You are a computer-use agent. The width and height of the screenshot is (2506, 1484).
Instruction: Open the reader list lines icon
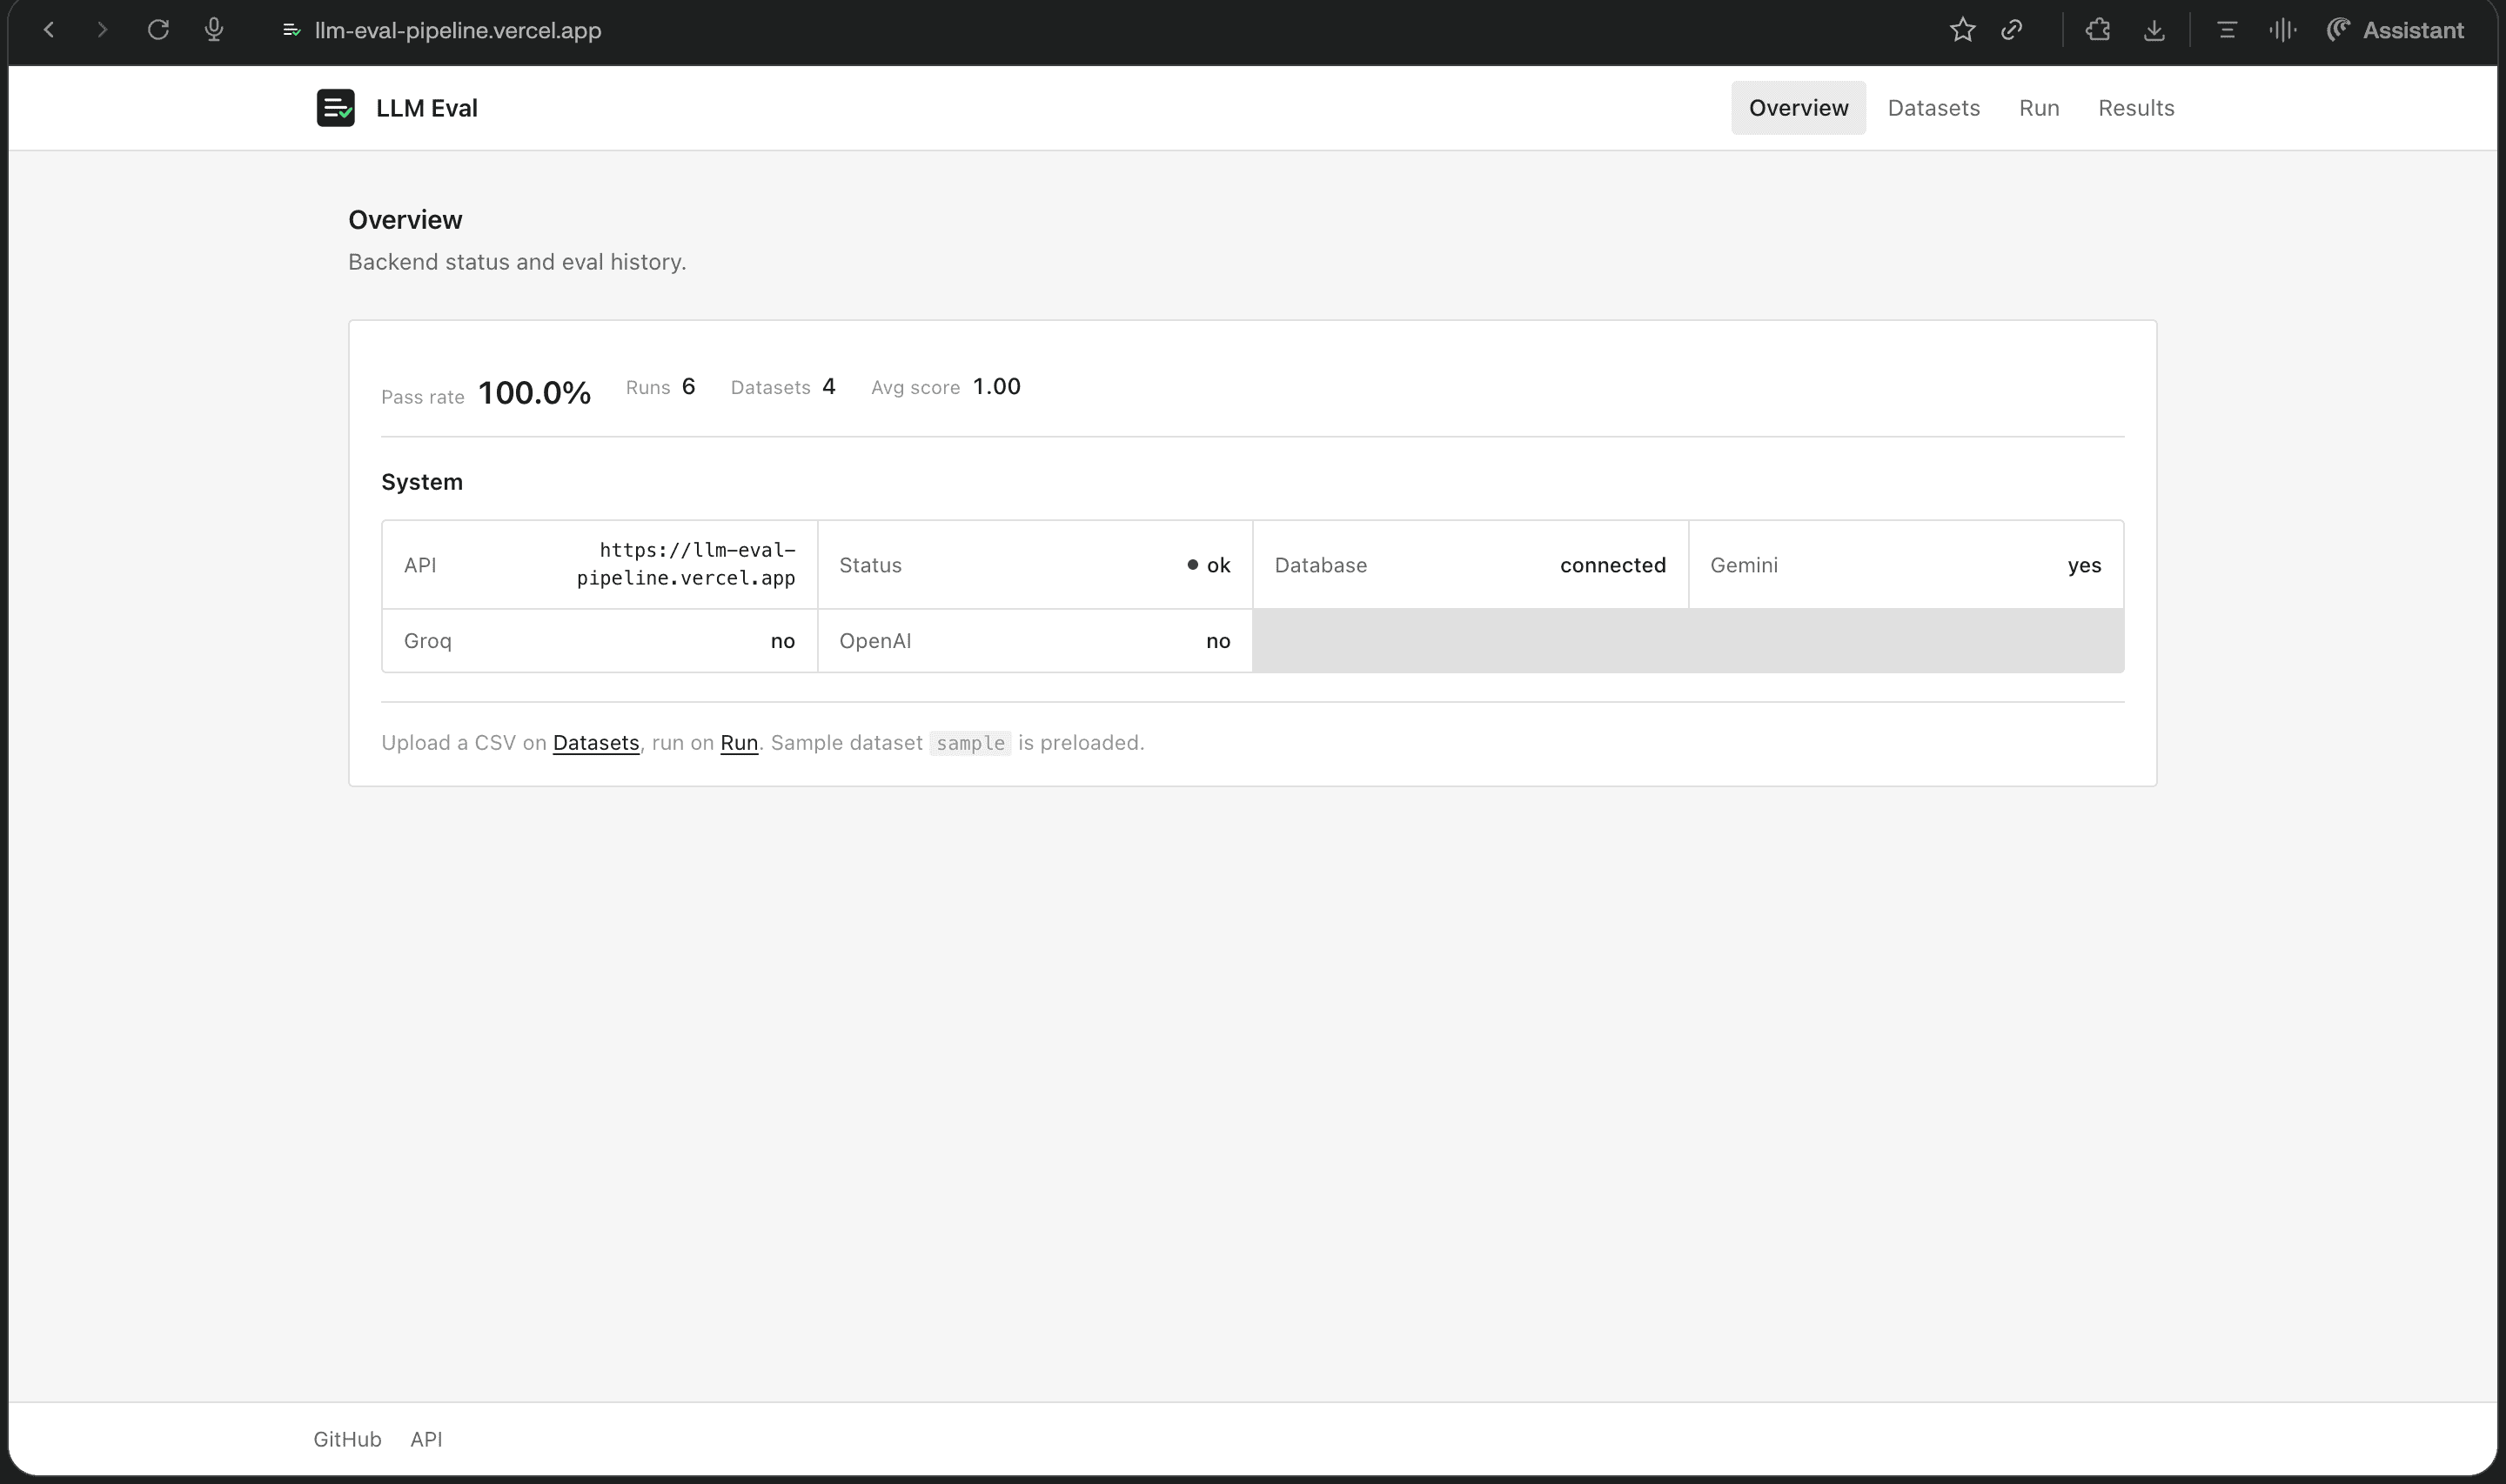tap(2226, 30)
